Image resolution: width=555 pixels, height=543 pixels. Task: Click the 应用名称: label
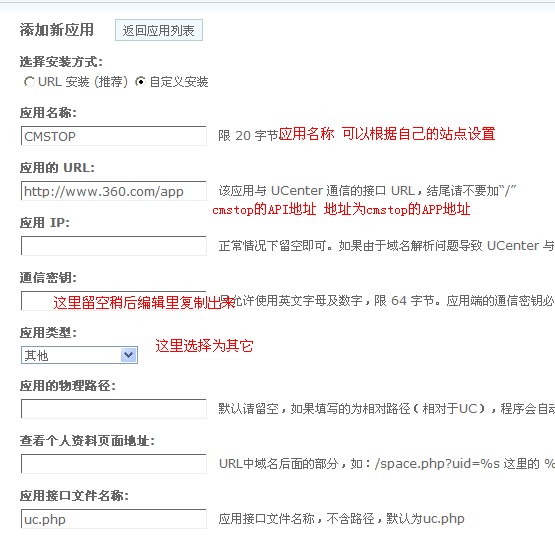pyautogui.click(x=48, y=113)
